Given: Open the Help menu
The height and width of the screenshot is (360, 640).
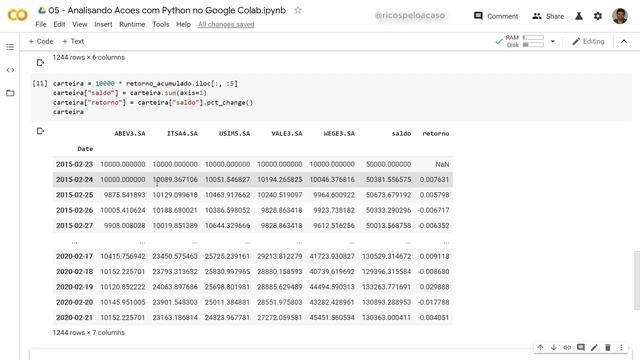Looking at the screenshot, I should (x=183, y=24).
